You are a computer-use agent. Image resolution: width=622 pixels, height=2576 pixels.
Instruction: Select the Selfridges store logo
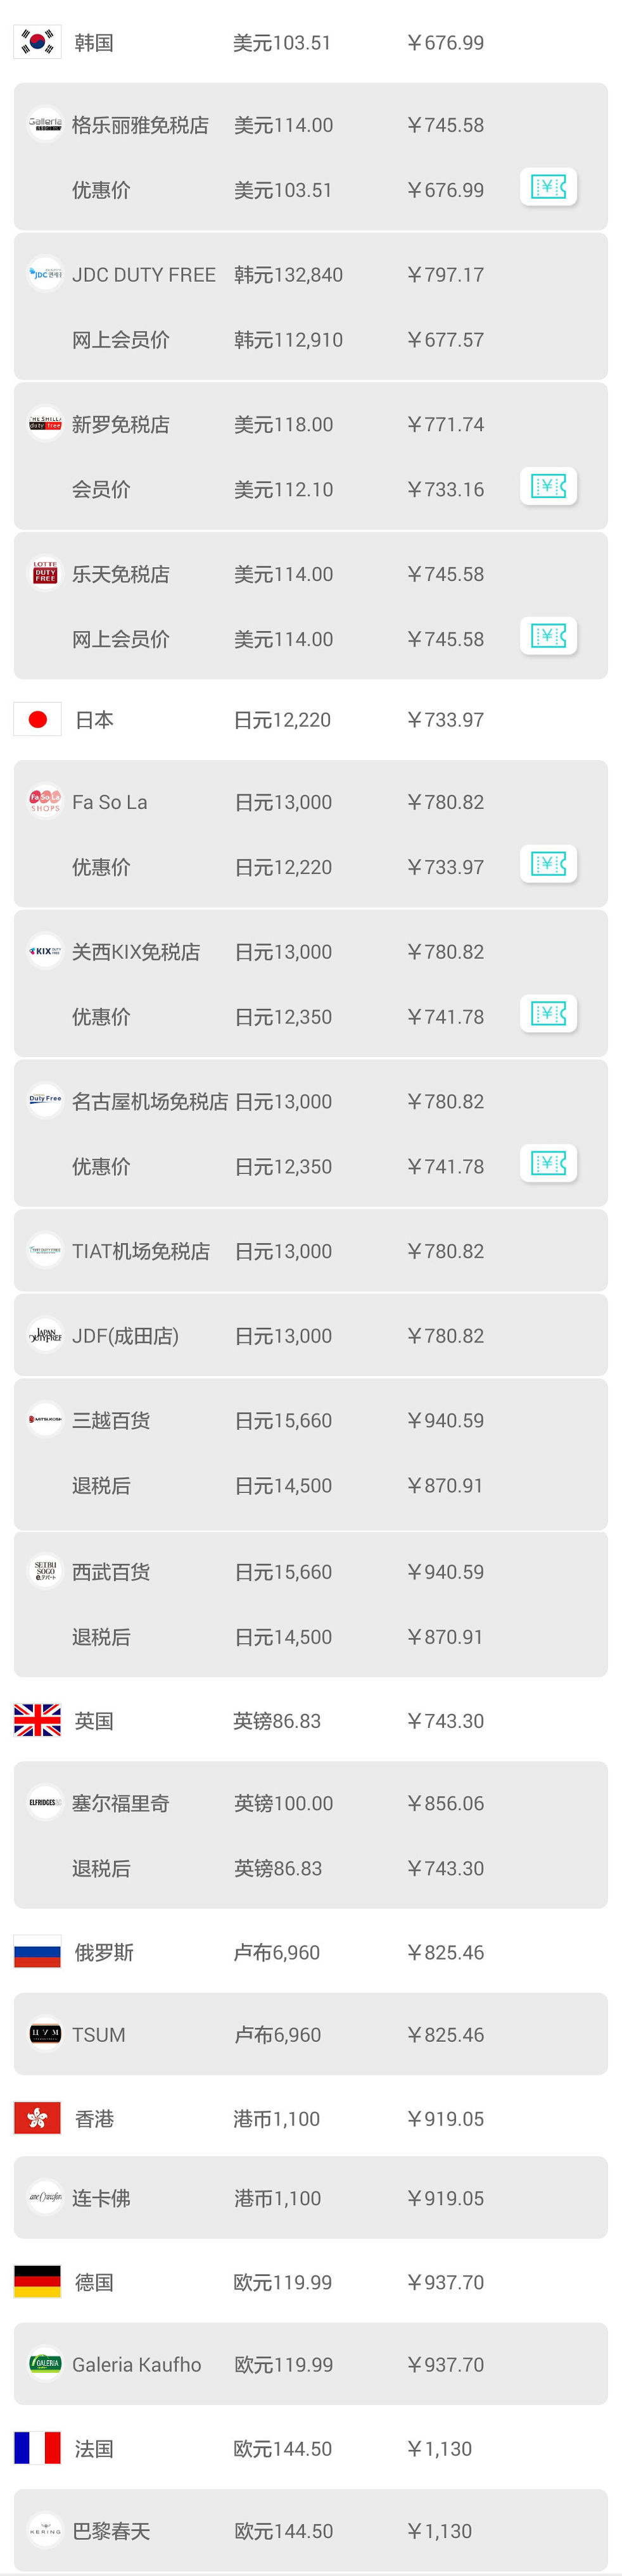44,1803
